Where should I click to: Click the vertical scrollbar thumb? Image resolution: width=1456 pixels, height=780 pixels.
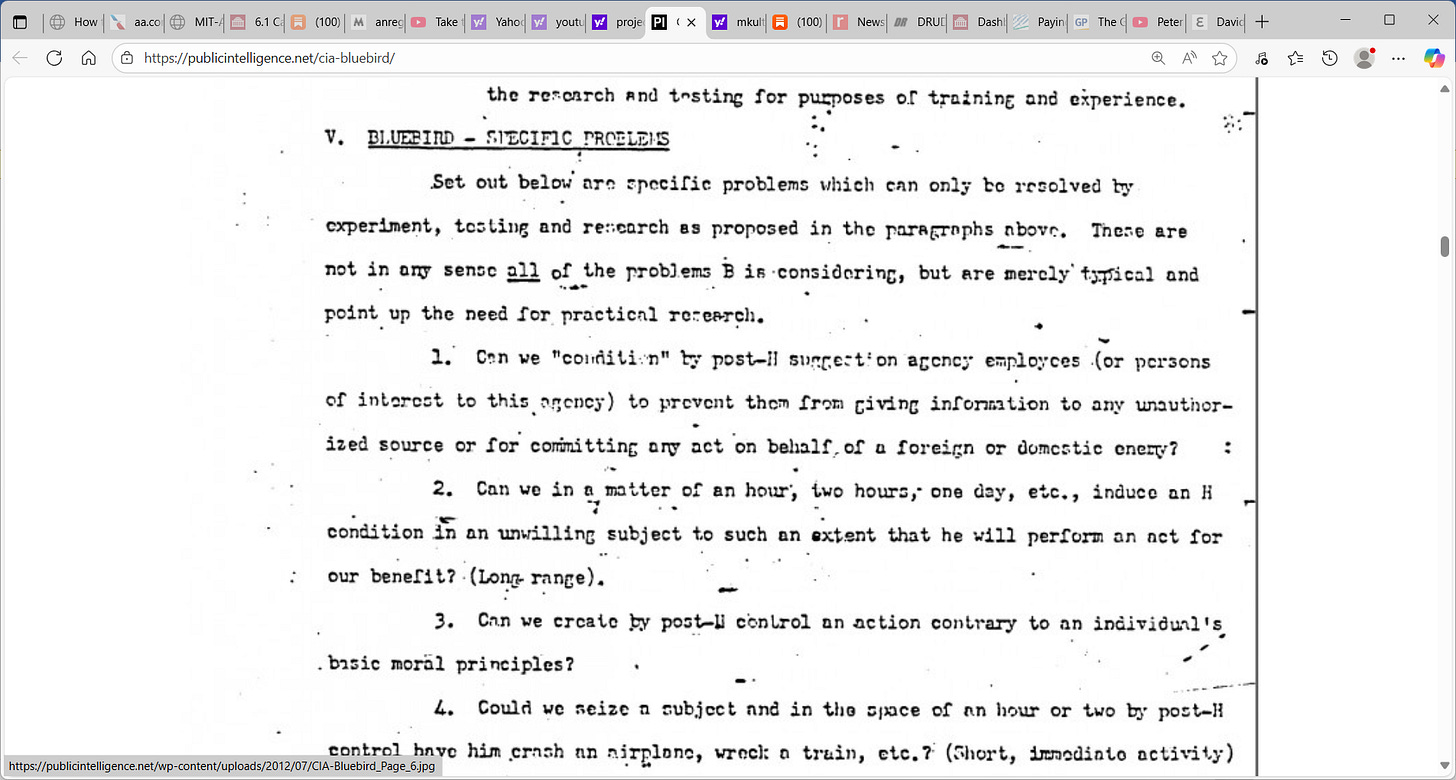point(1444,246)
